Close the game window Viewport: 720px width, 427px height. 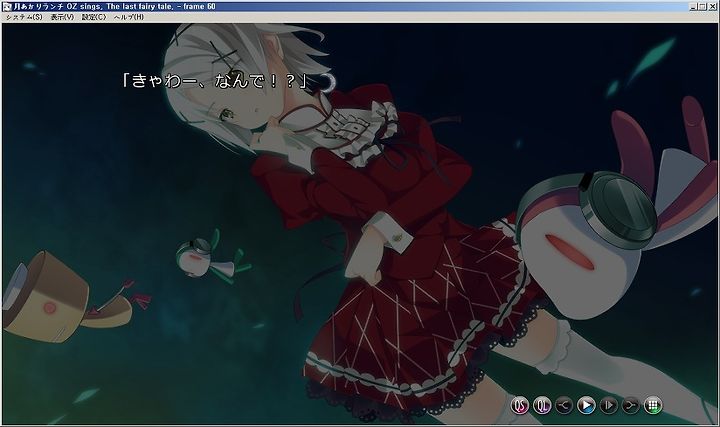(x=712, y=6)
